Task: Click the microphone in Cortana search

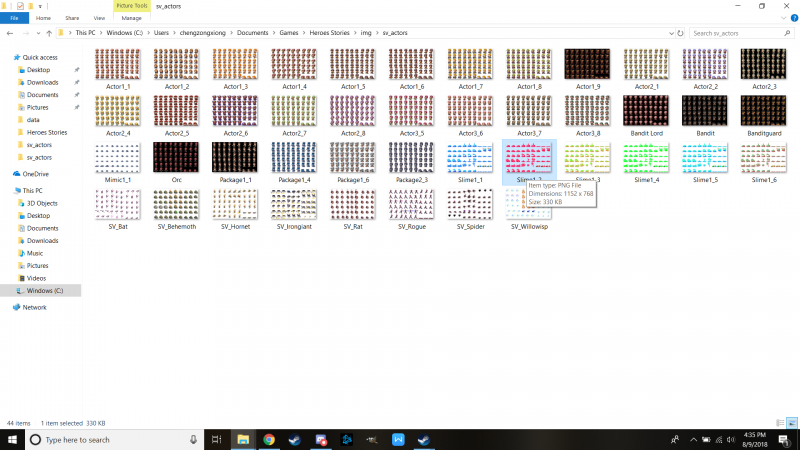Action: click(193, 440)
